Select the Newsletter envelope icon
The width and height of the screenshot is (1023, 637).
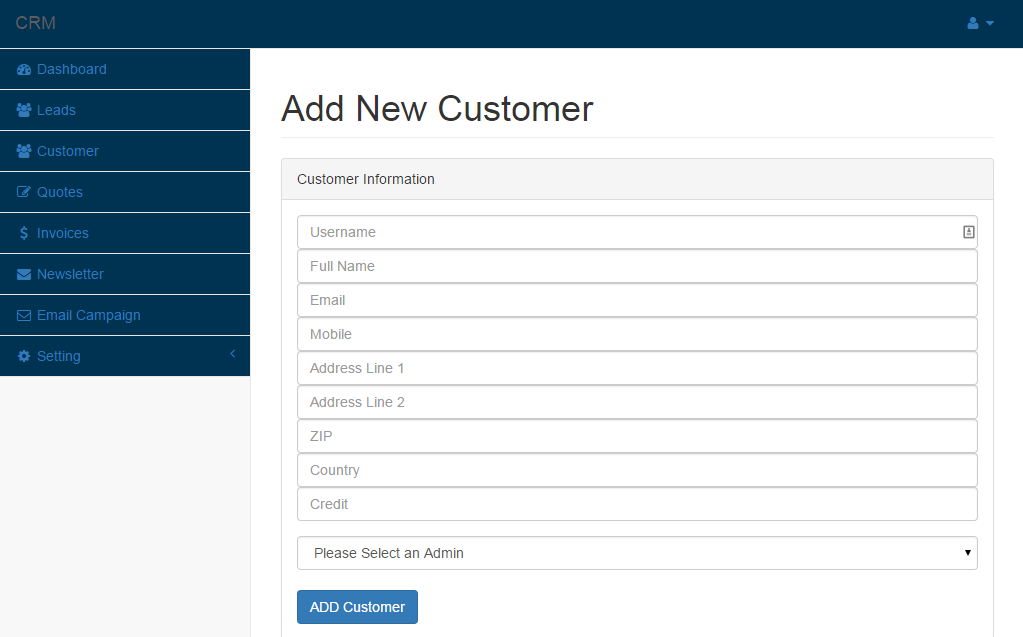pyautogui.click(x=23, y=273)
